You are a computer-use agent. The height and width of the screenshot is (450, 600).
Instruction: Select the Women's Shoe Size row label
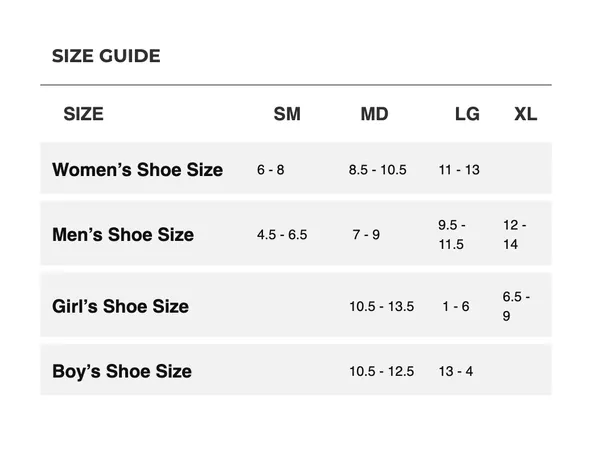[137, 170]
